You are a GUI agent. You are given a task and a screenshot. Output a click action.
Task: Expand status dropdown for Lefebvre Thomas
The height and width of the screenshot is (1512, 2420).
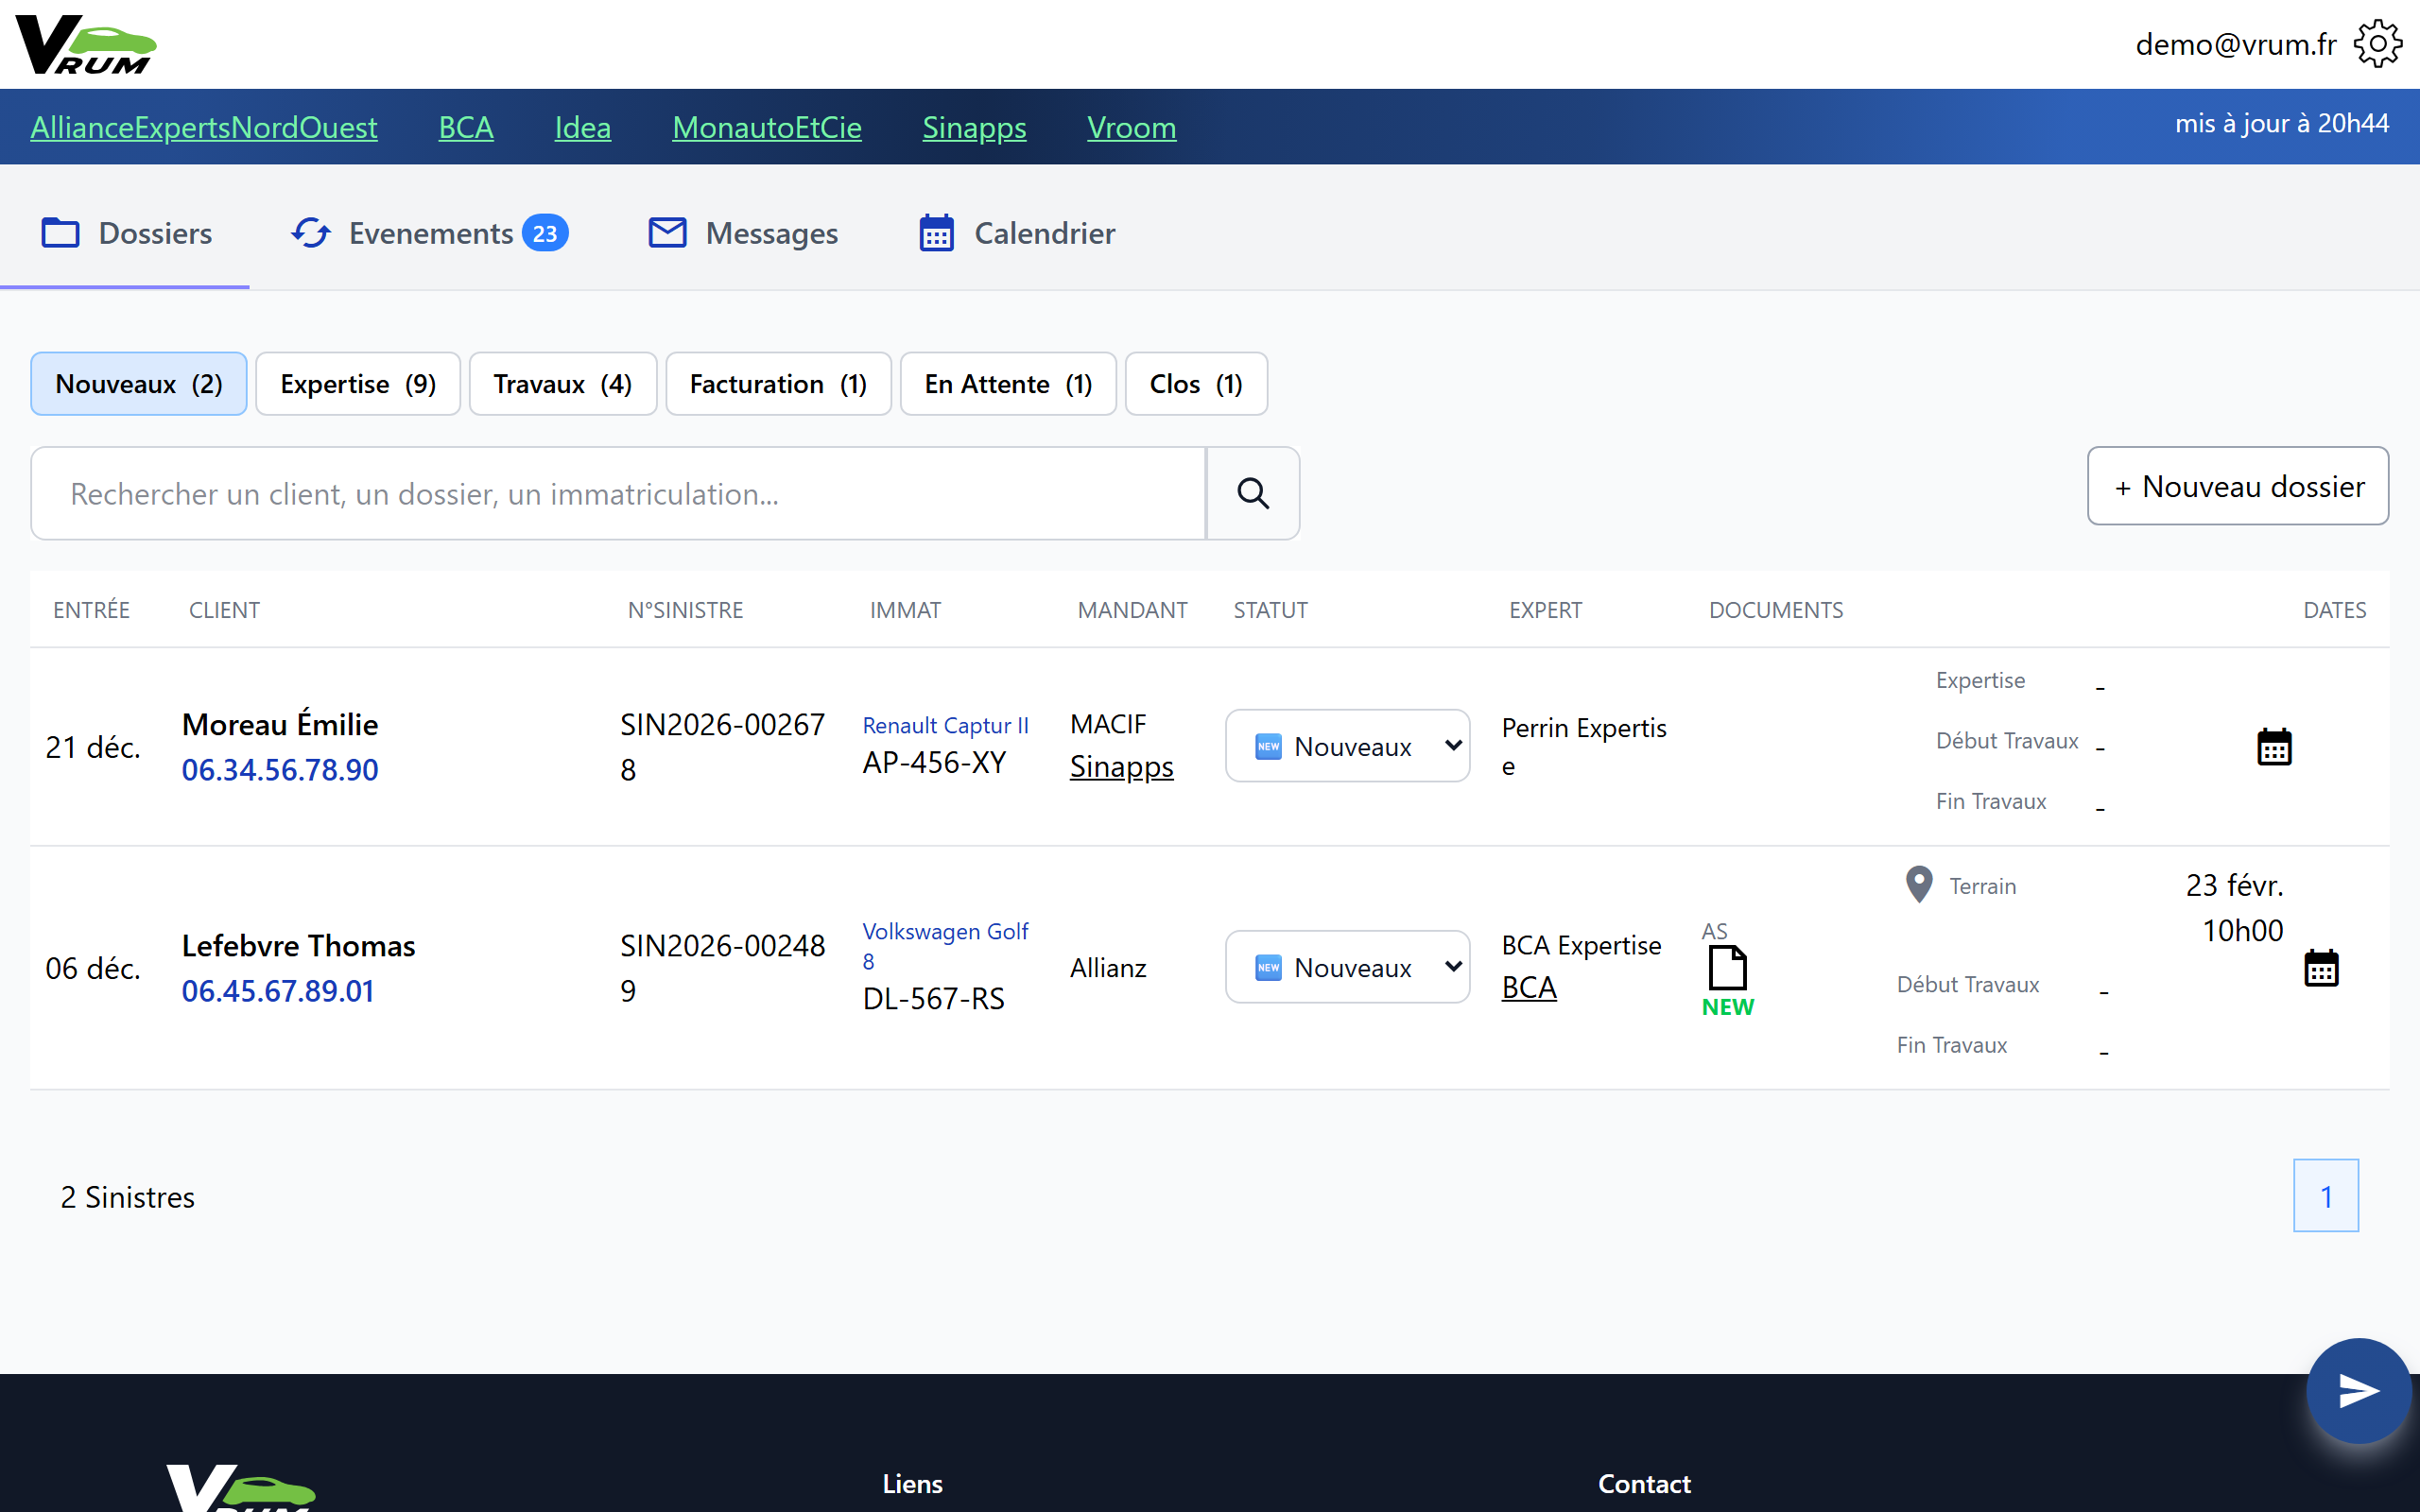point(1347,967)
